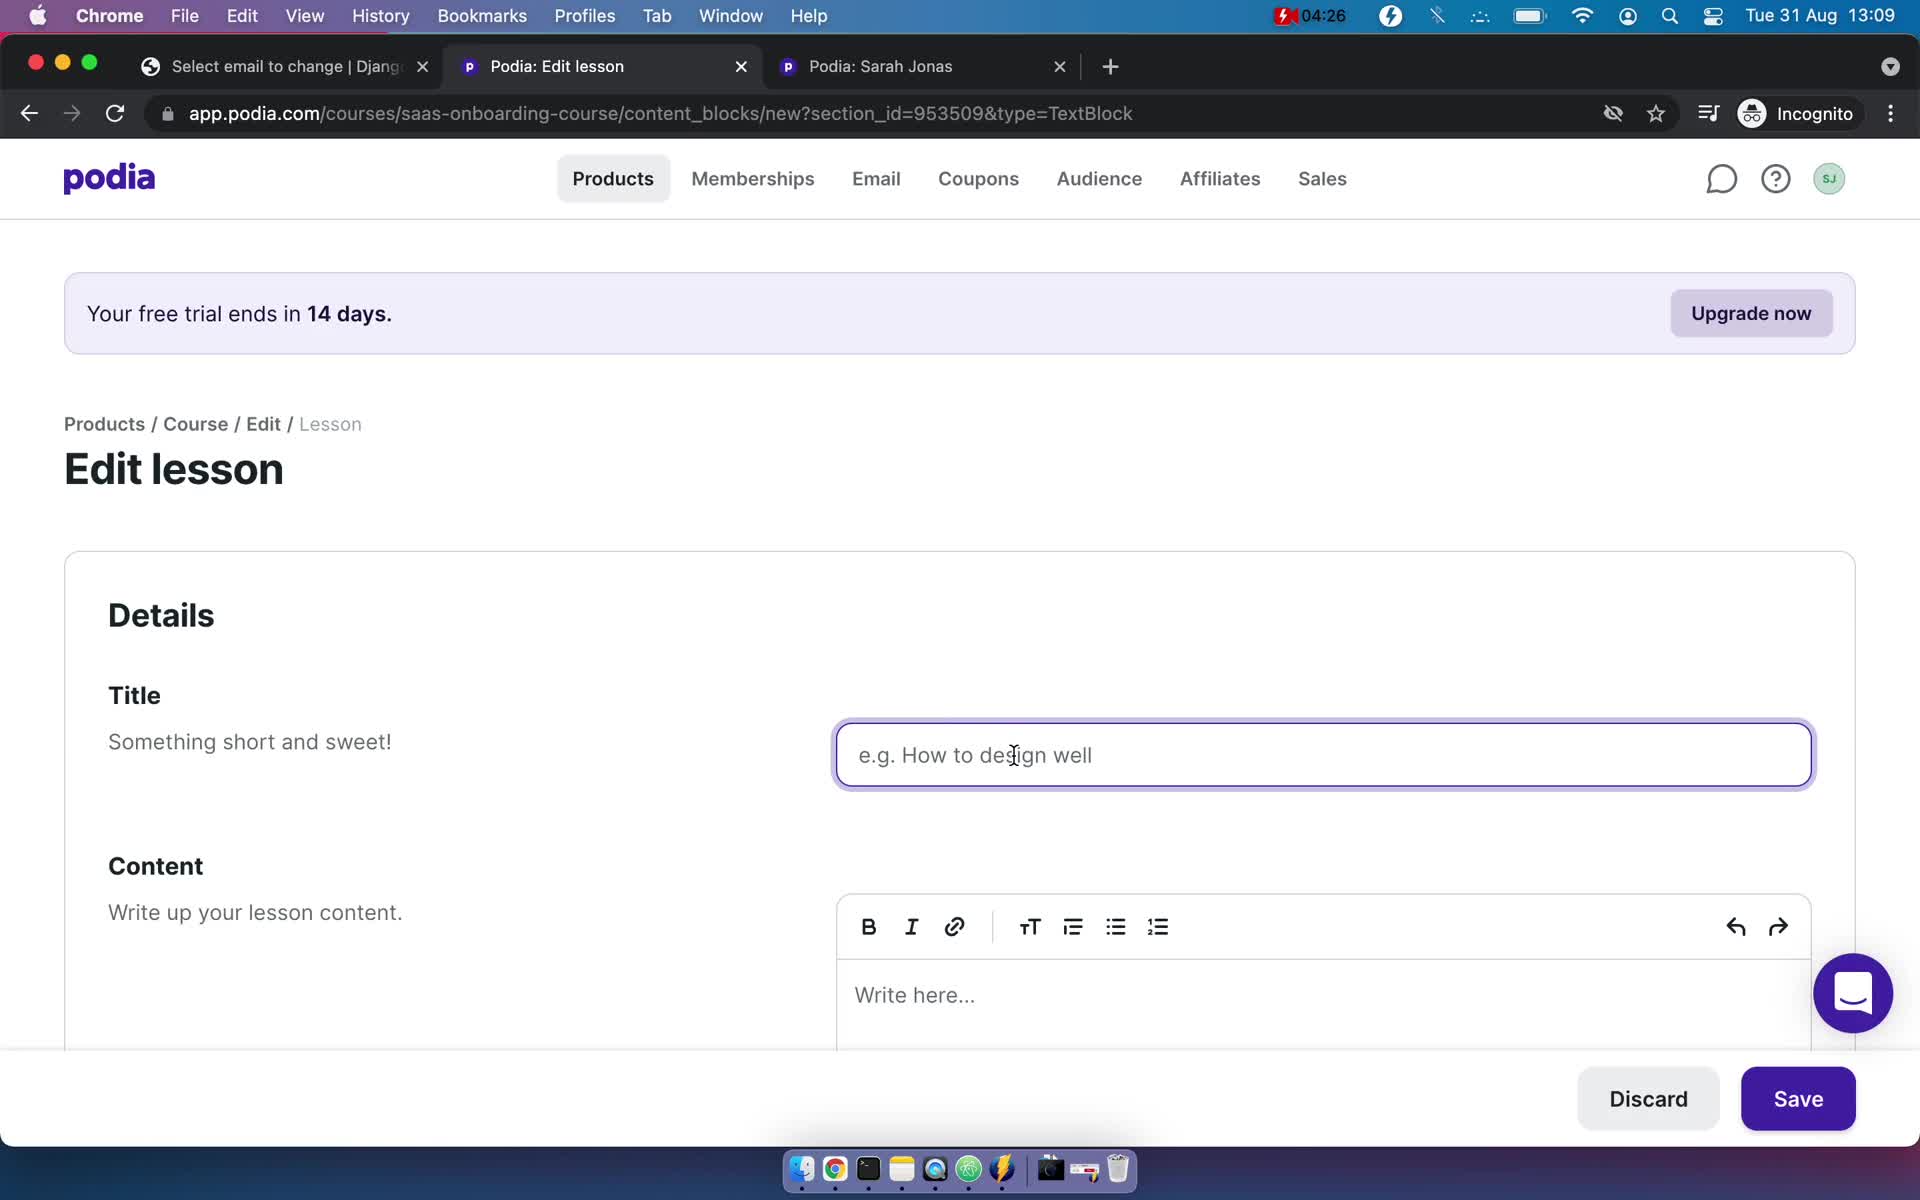Enable ordered list formatting
The image size is (1920, 1200).
pyautogui.click(x=1158, y=926)
